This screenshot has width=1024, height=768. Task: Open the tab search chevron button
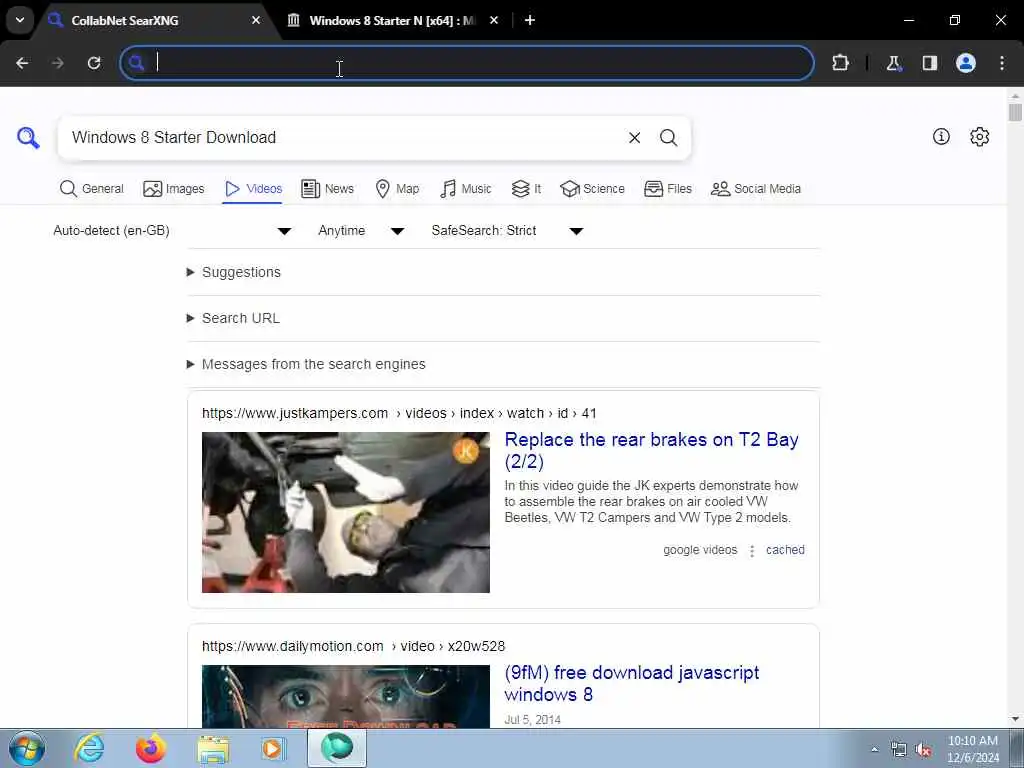tap(20, 20)
